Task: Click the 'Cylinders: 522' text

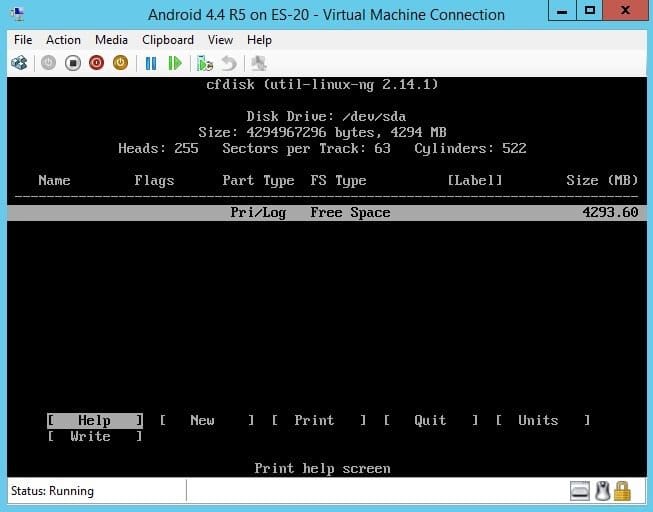Action: [x=470, y=148]
